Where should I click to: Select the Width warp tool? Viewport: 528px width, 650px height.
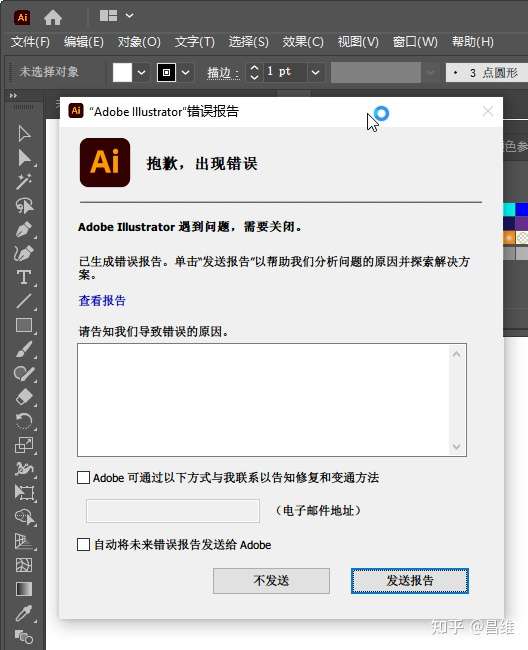pyautogui.click(x=24, y=468)
